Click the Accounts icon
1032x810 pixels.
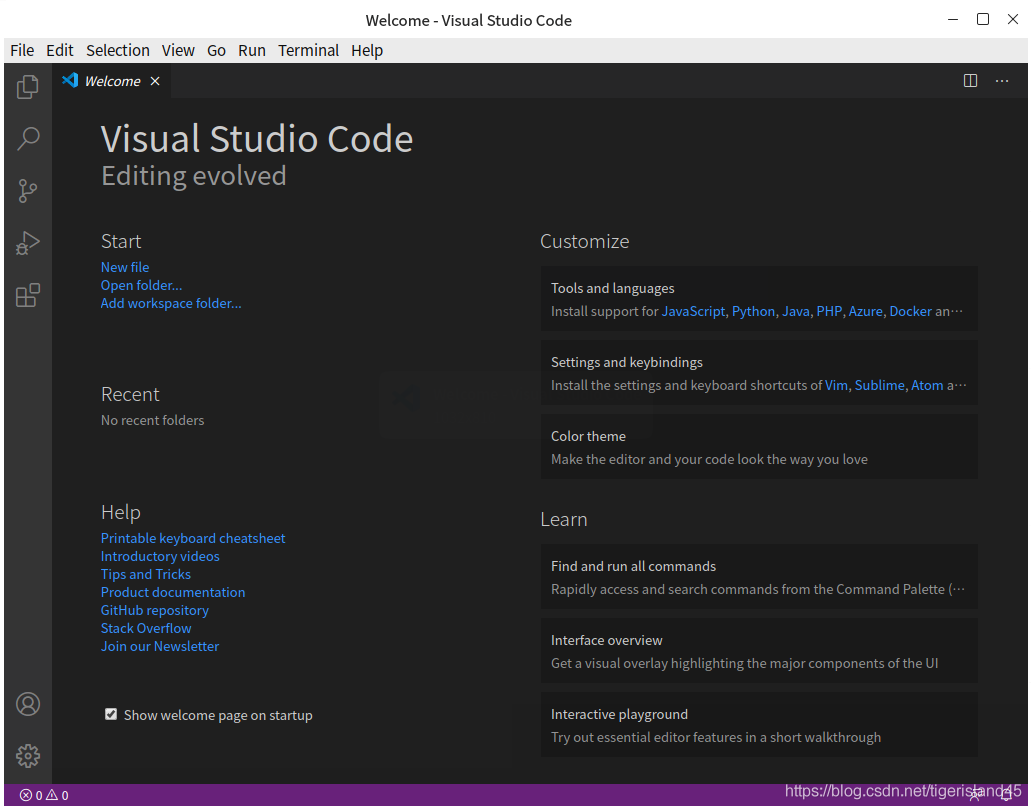[28, 704]
